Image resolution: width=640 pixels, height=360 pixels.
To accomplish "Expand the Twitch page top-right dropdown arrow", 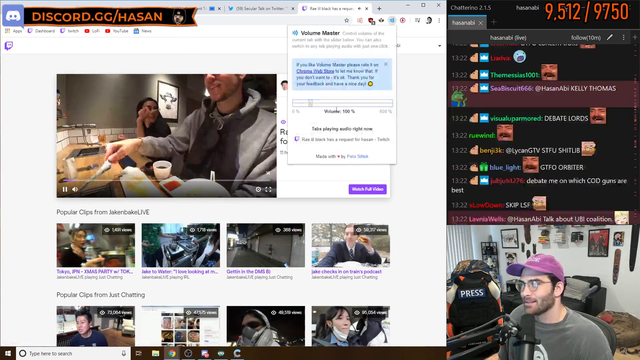I will [440, 46].
